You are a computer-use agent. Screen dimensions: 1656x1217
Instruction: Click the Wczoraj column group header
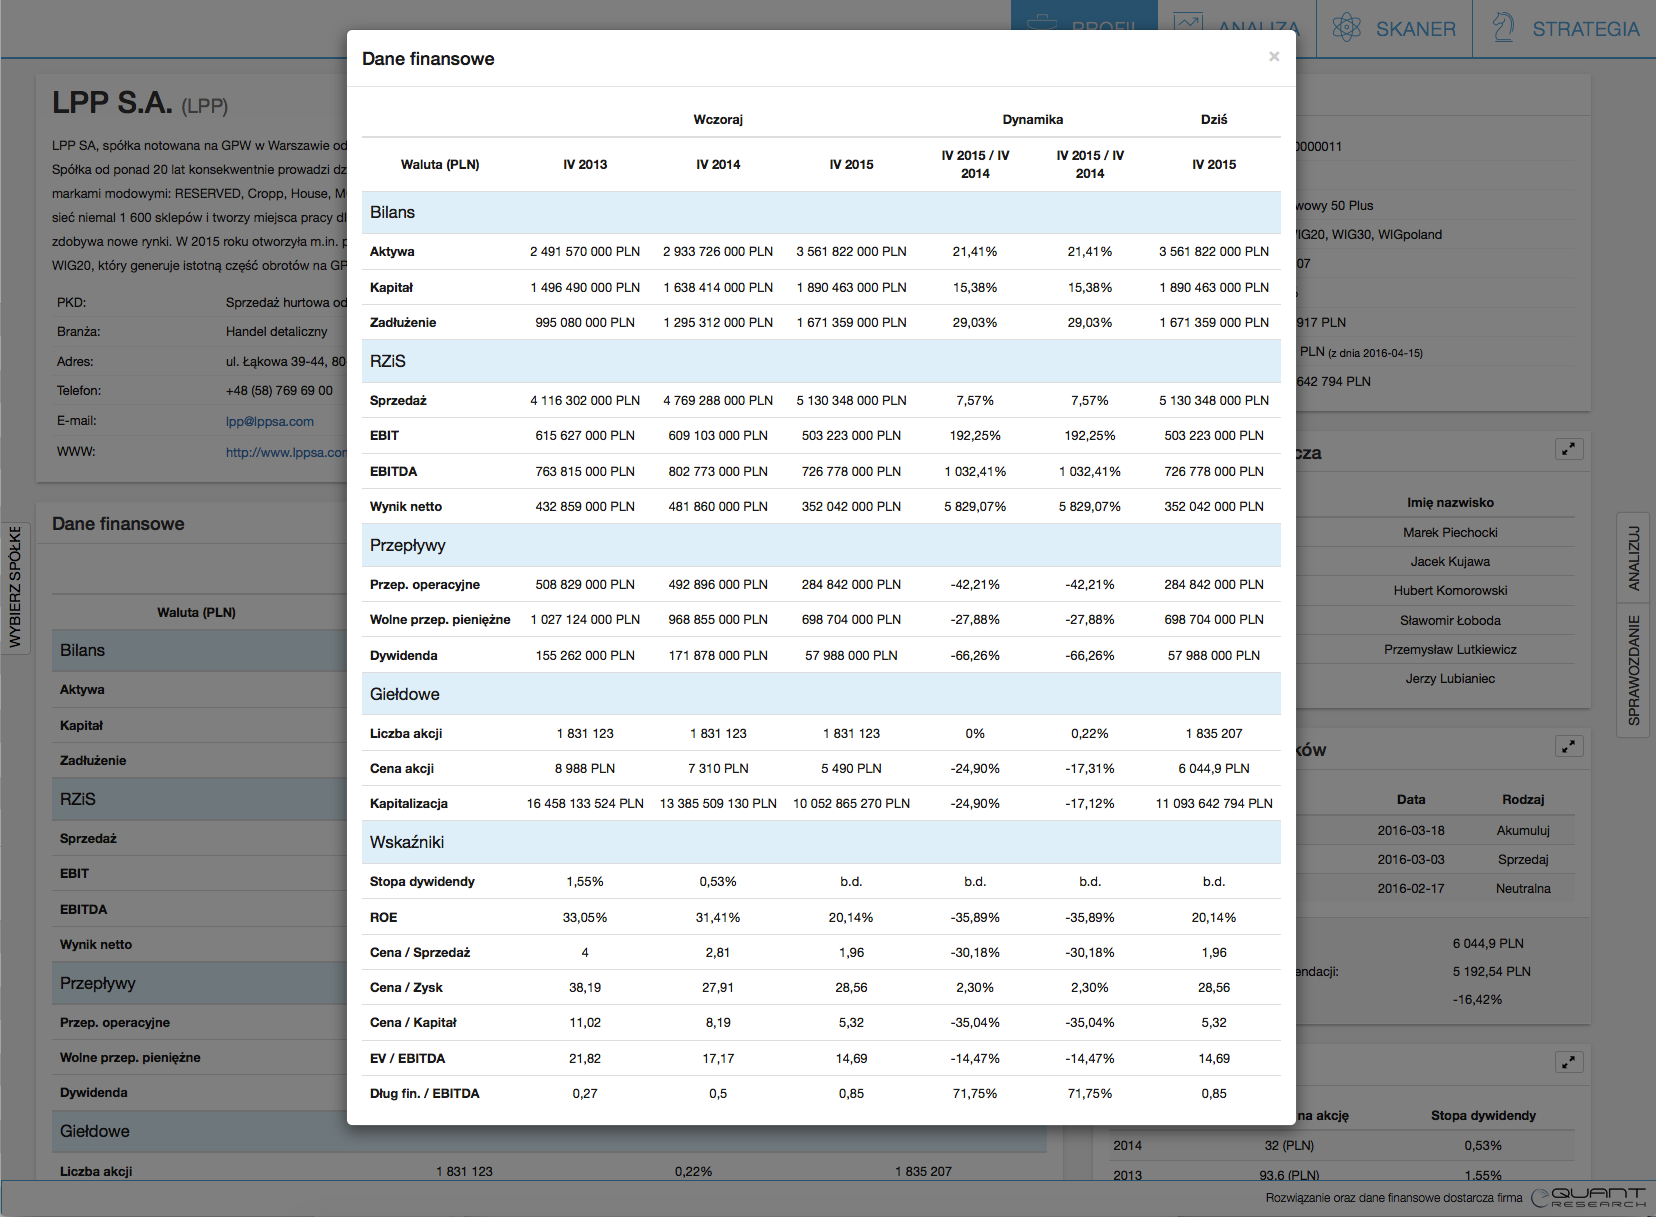point(718,119)
